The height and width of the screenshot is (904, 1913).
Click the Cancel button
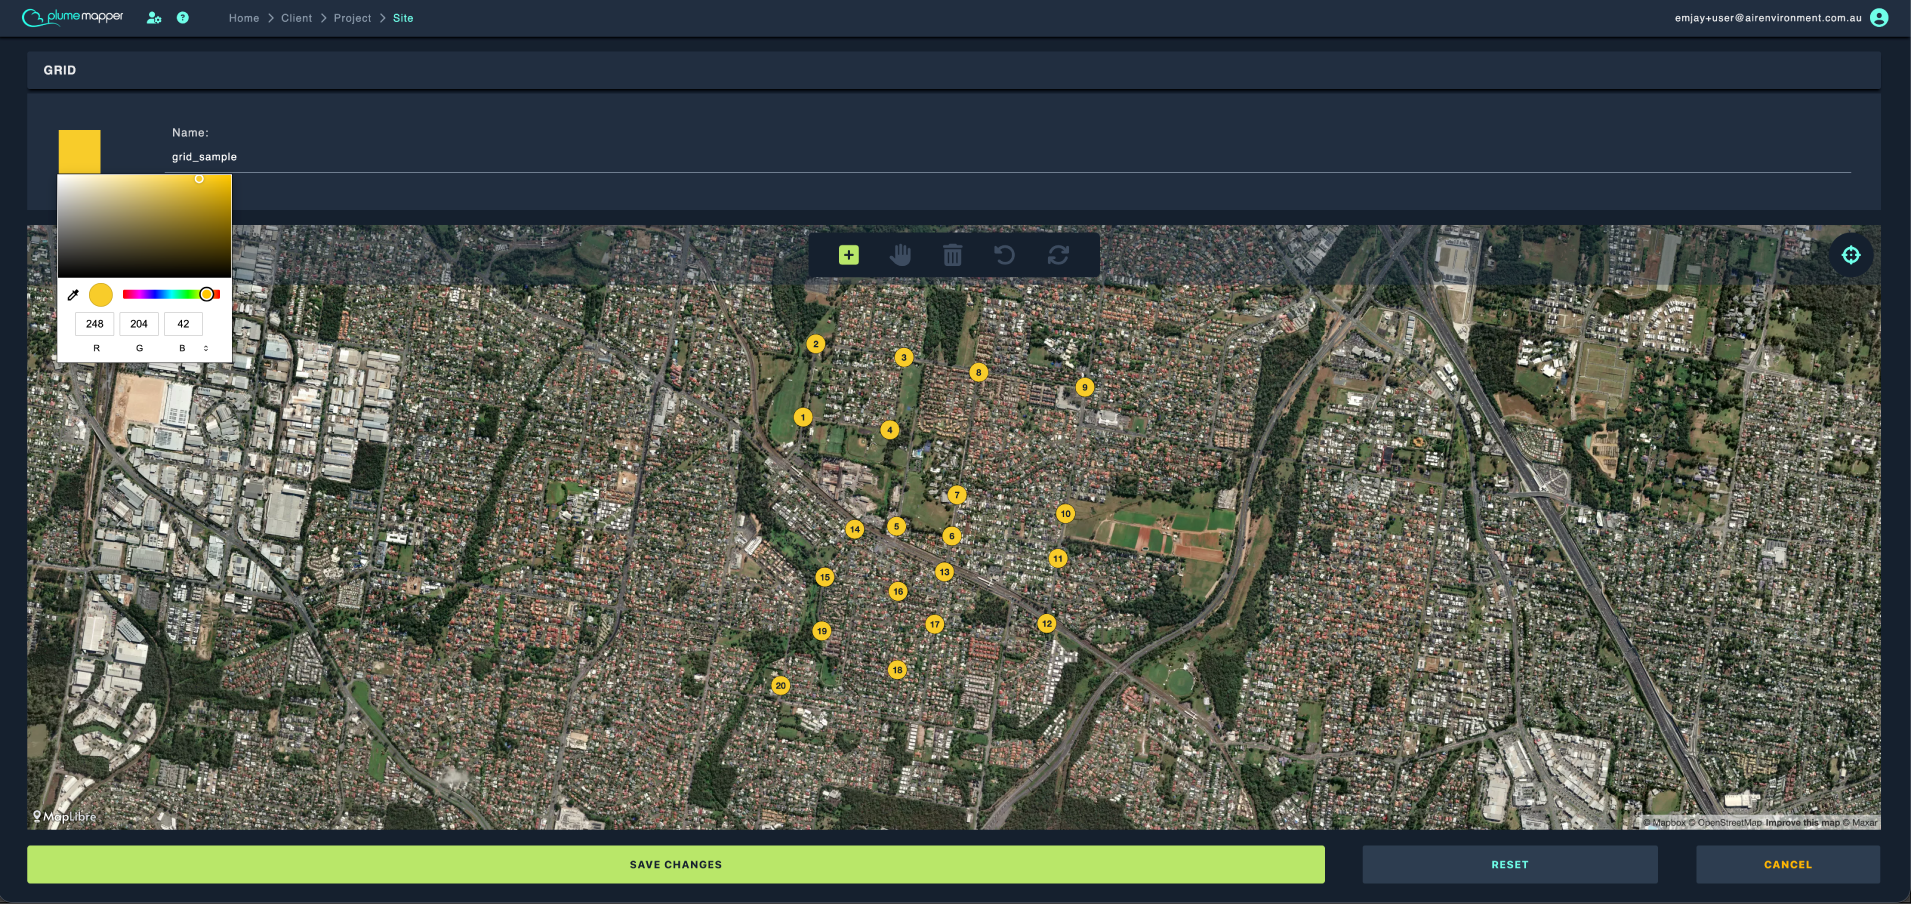1788,865
